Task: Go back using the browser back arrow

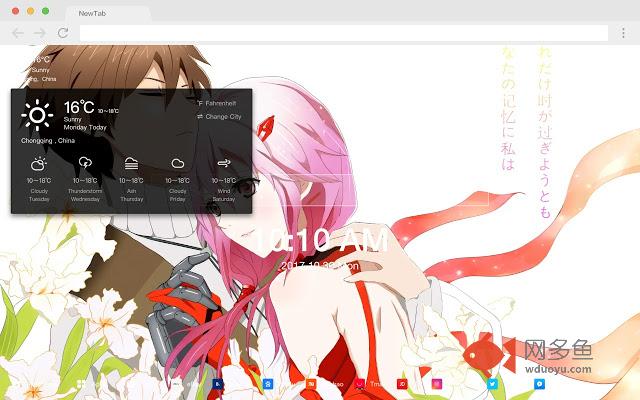Action: [18, 33]
